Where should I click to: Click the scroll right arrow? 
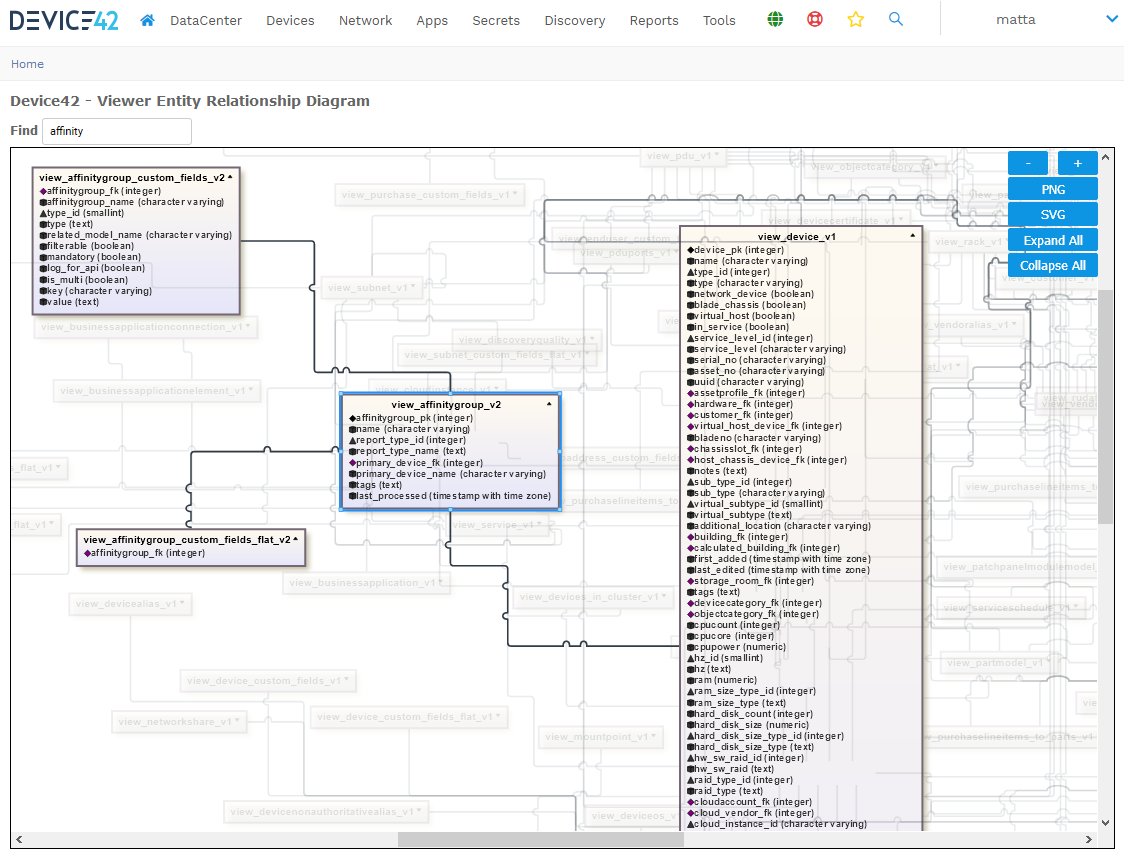coord(1088,840)
